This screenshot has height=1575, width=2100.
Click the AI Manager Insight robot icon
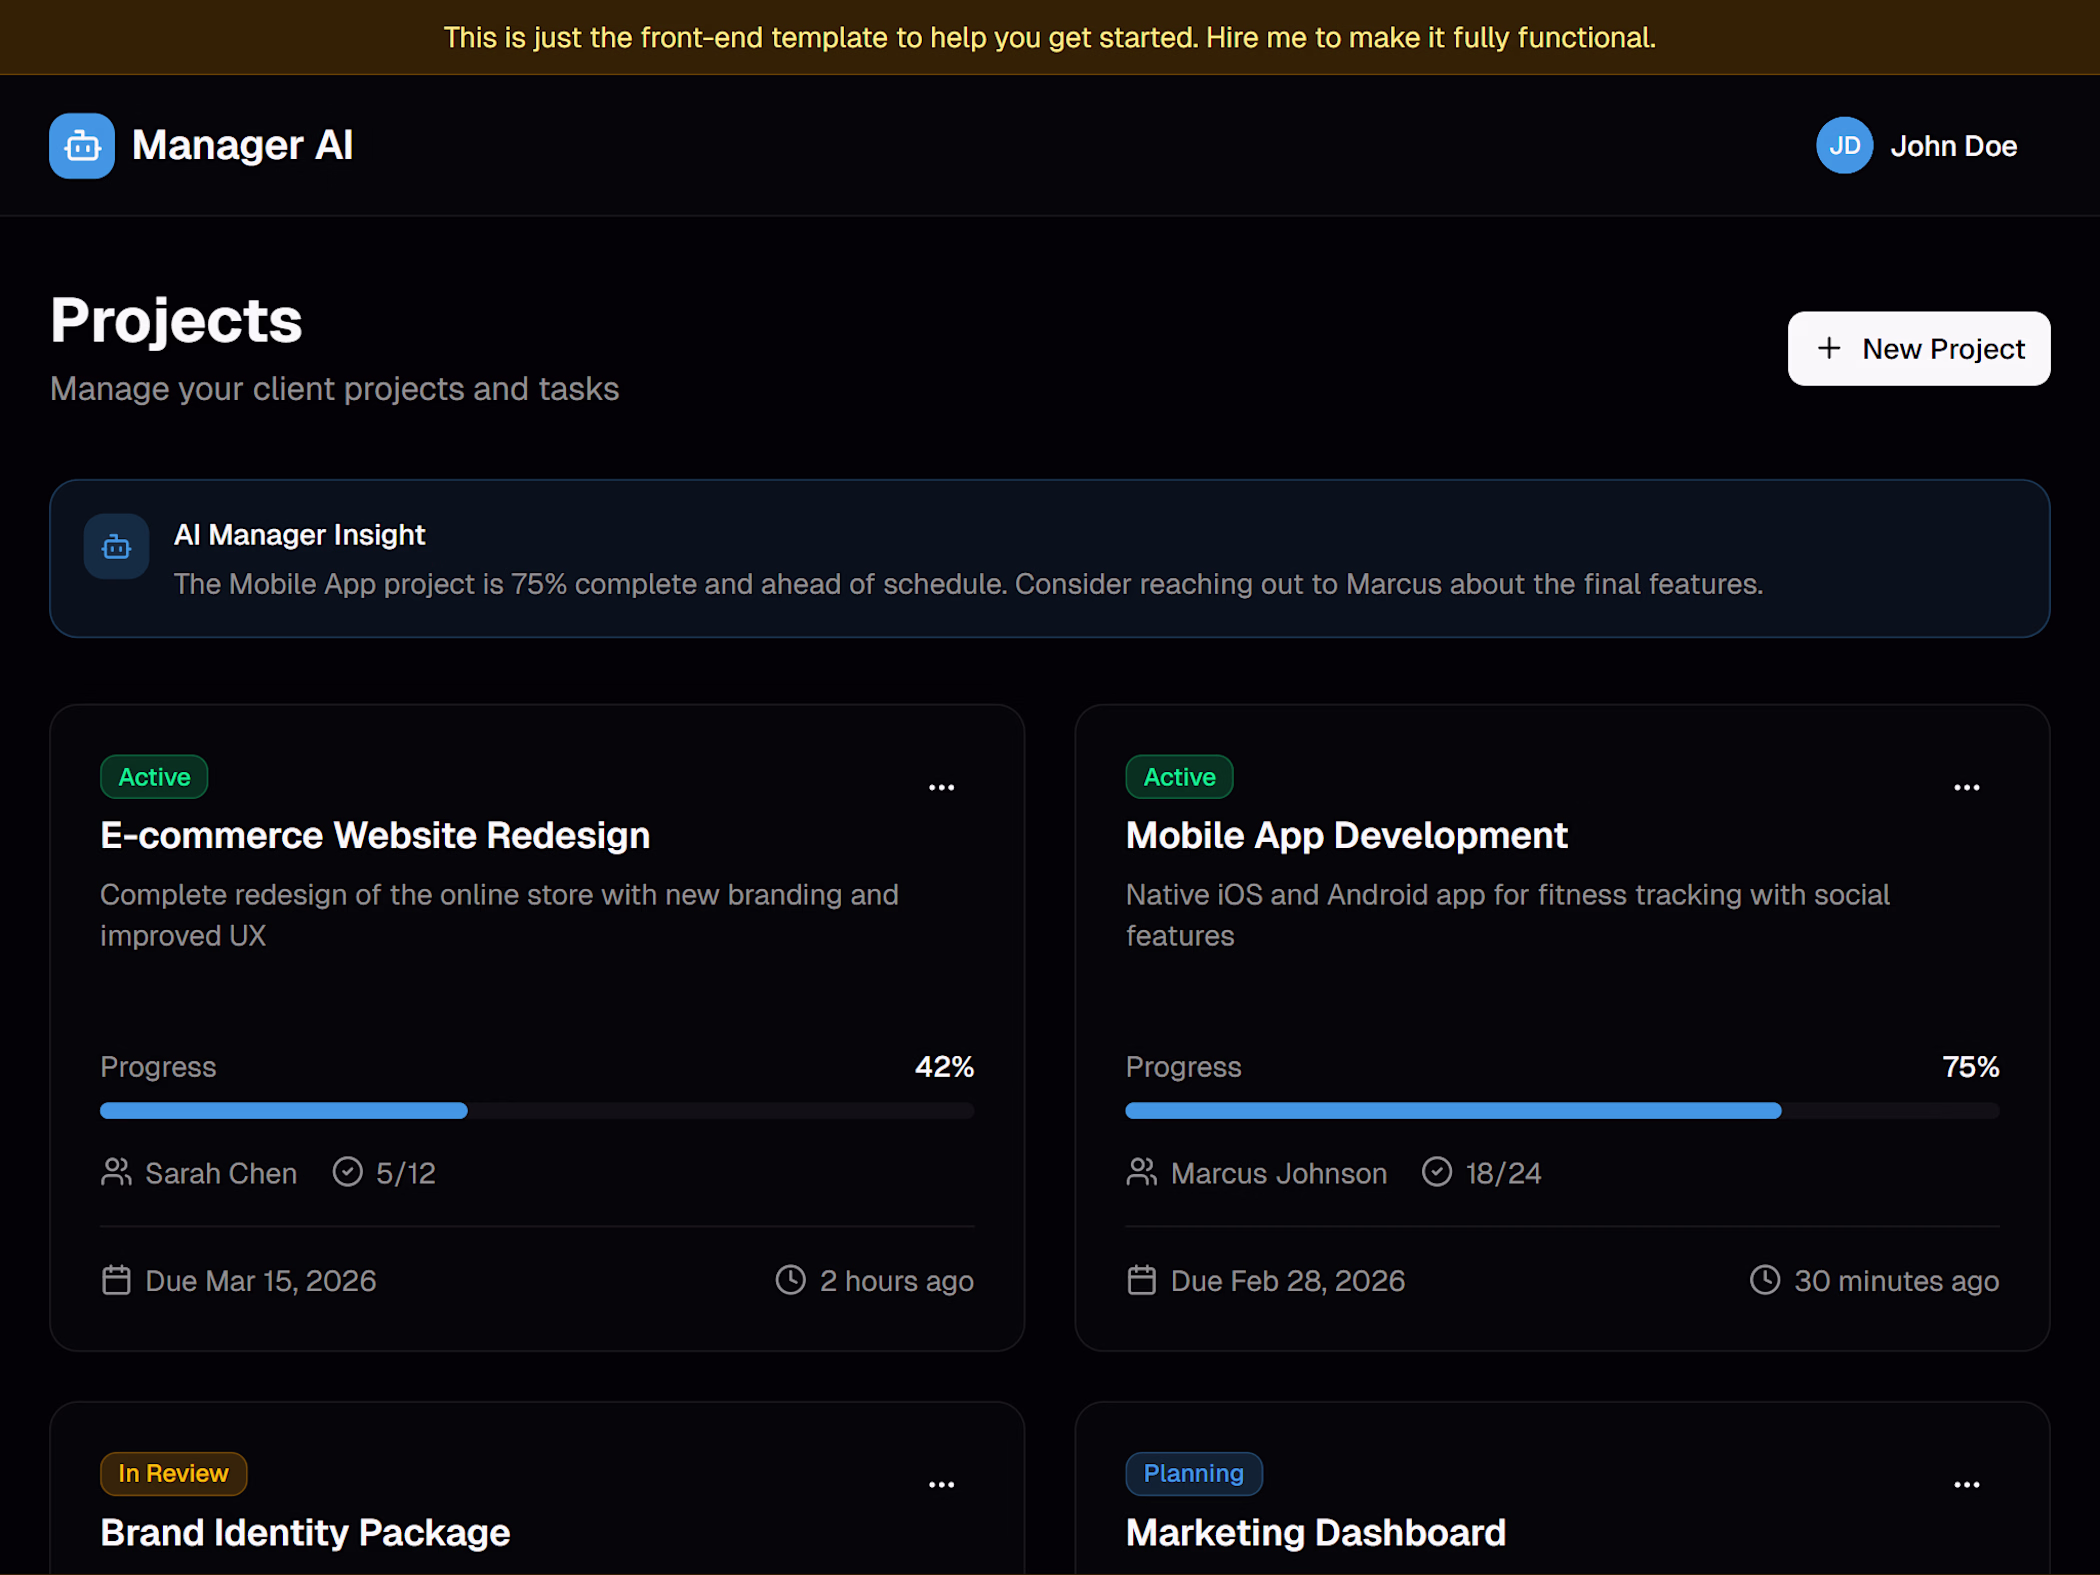pyautogui.click(x=116, y=546)
